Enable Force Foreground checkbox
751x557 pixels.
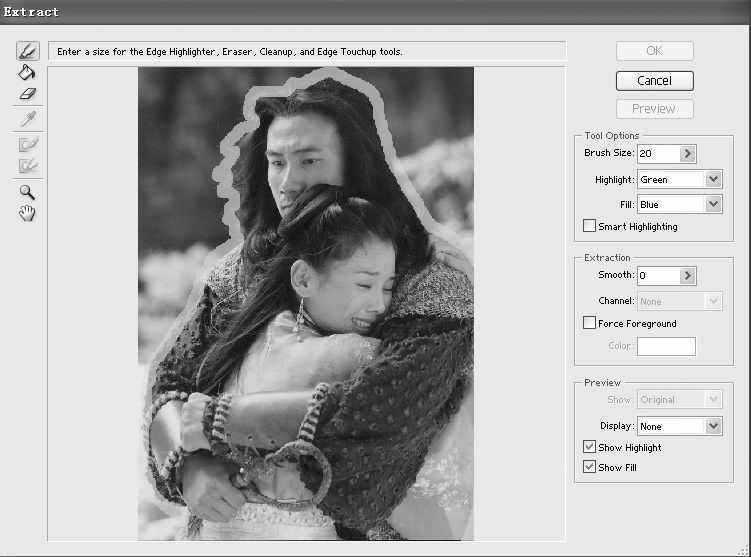click(590, 324)
